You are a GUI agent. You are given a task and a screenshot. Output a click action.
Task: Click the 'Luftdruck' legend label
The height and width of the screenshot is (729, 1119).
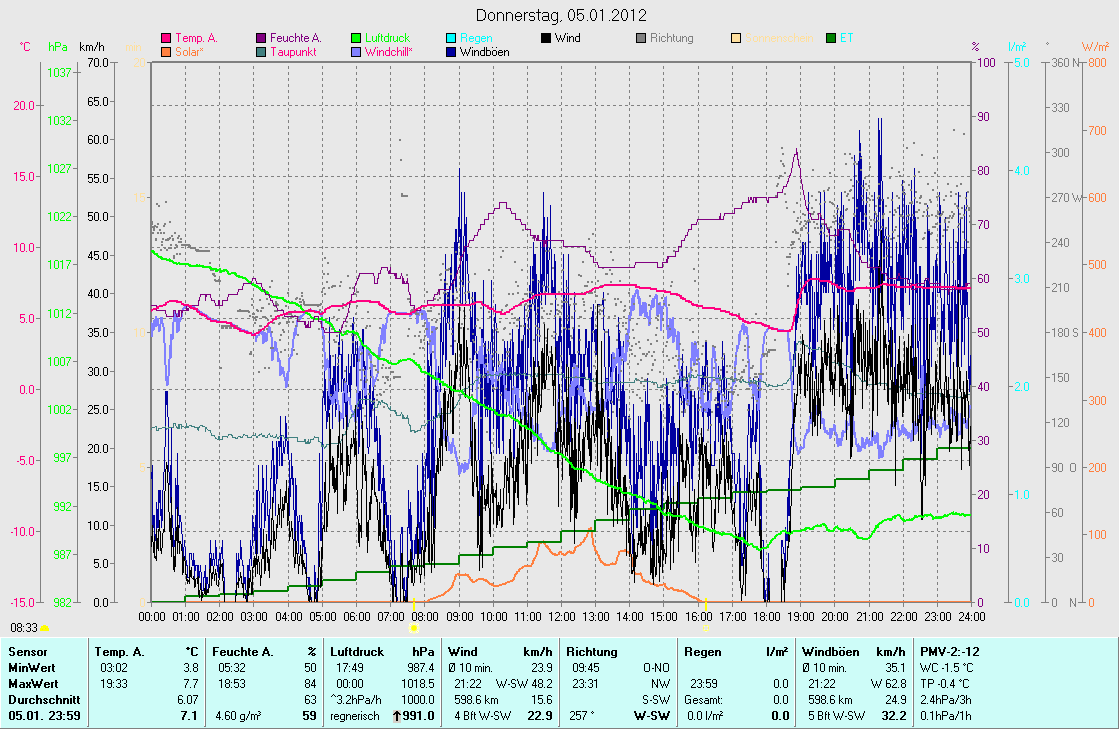[x=388, y=39]
